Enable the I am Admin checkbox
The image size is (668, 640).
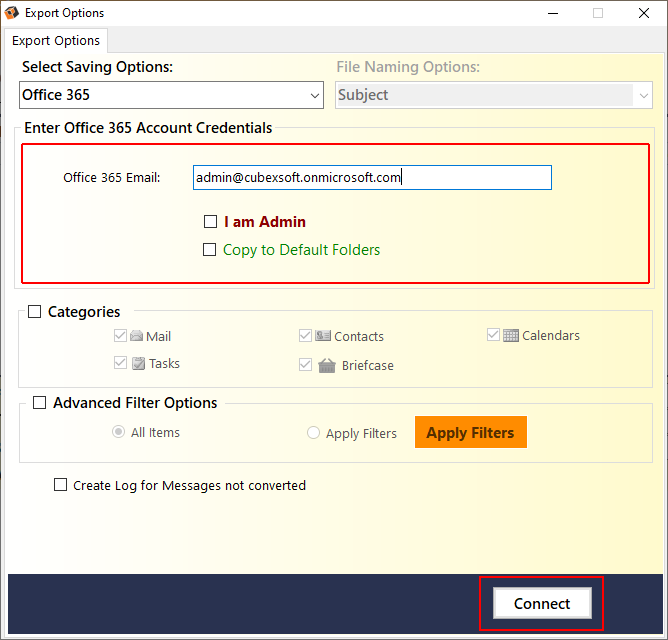point(210,222)
